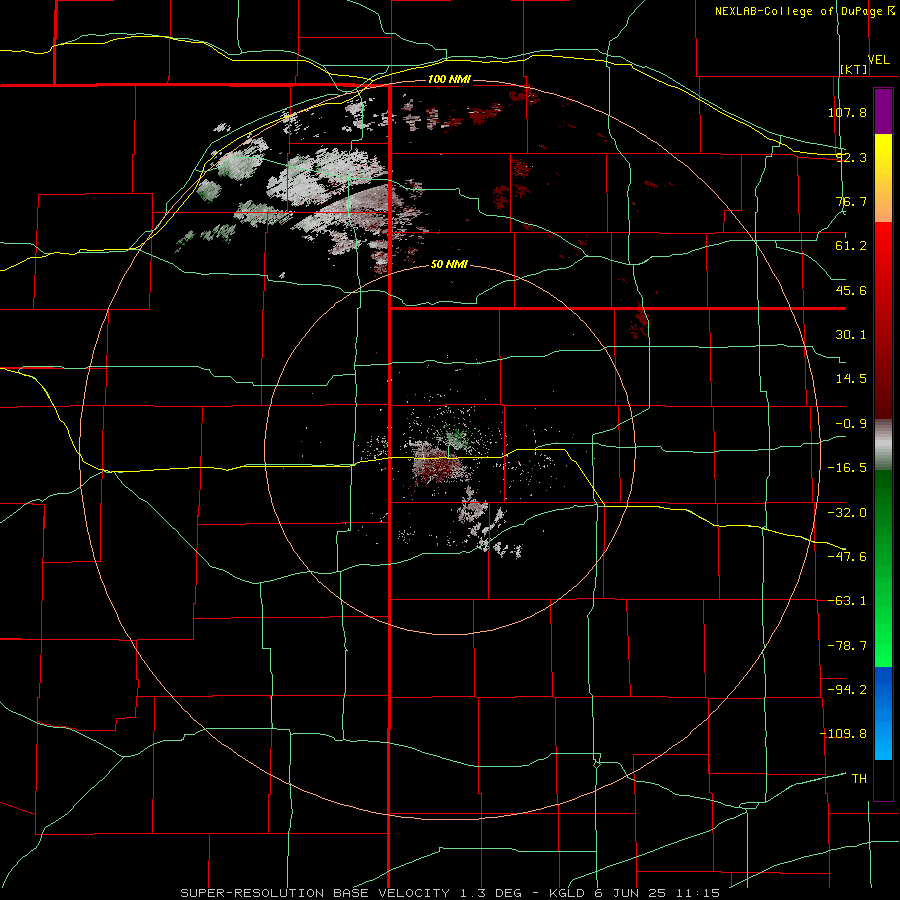
Task: Click the -16.5 velocity scale value
Action: click(x=847, y=468)
